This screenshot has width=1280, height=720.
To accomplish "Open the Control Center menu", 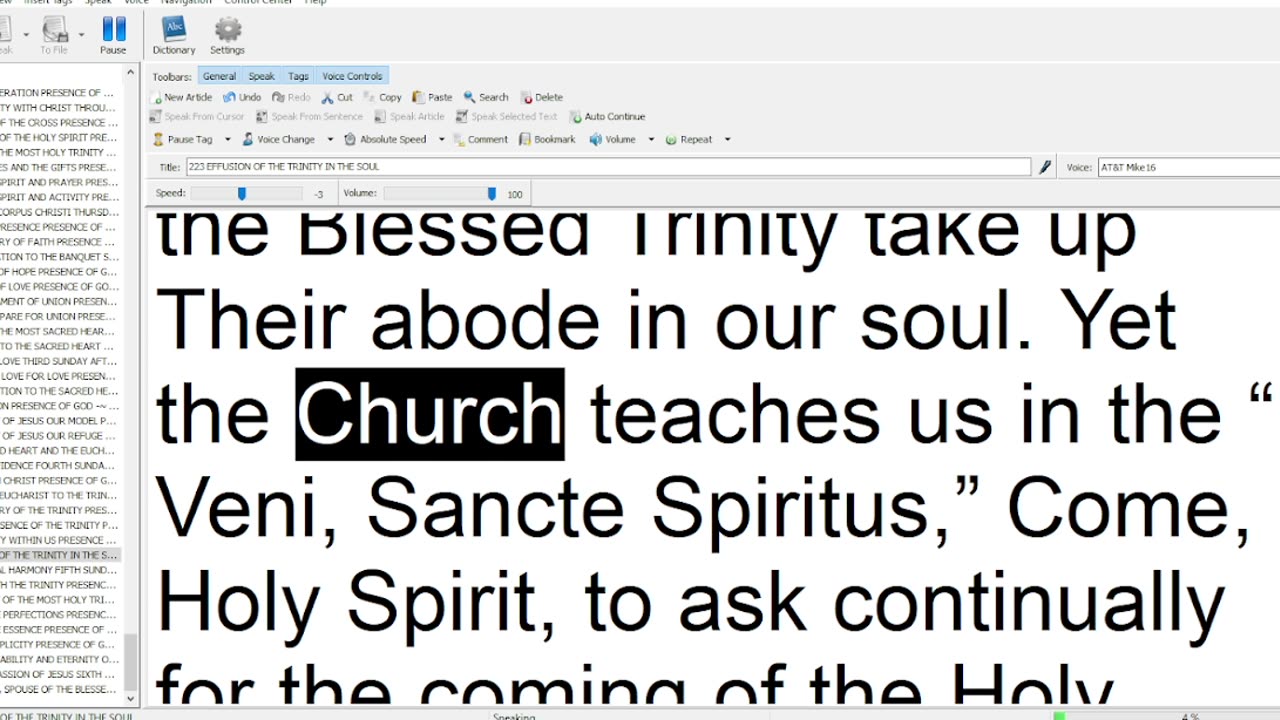I will (x=260, y=2).
